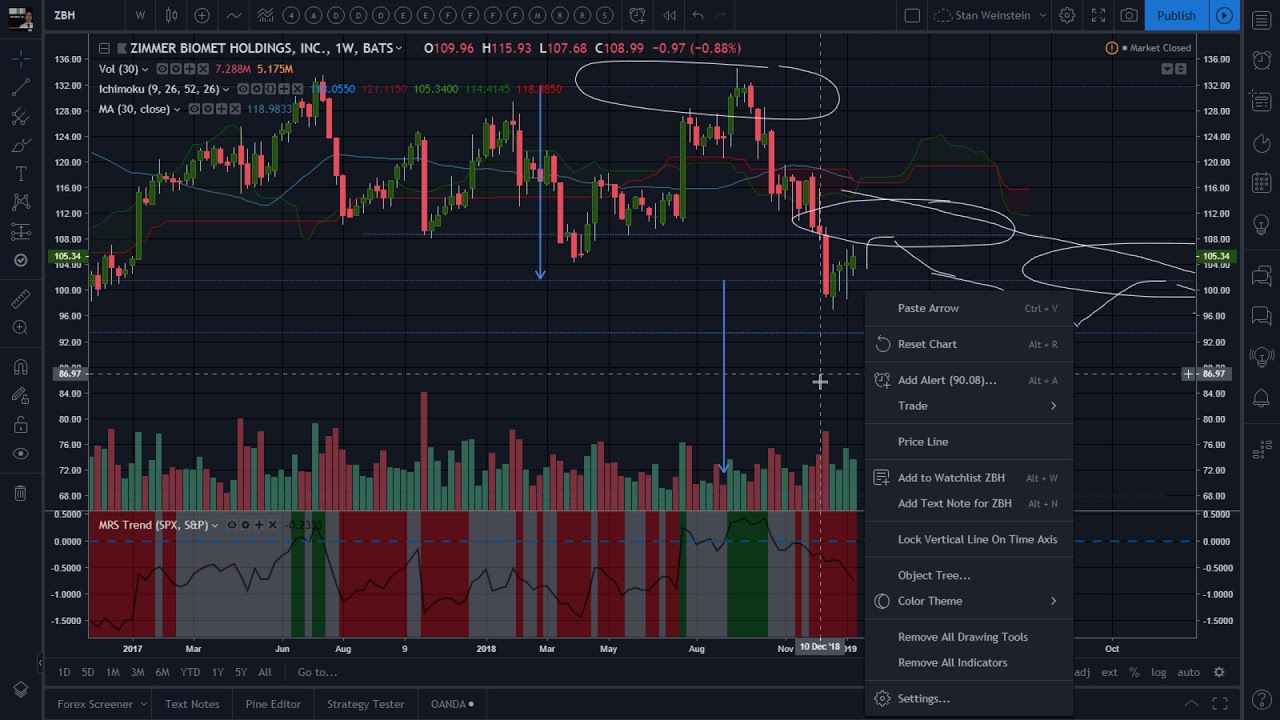This screenshot has width=1280, height=720.
Task: Toggle log scale
Action: coord(1158,672)
